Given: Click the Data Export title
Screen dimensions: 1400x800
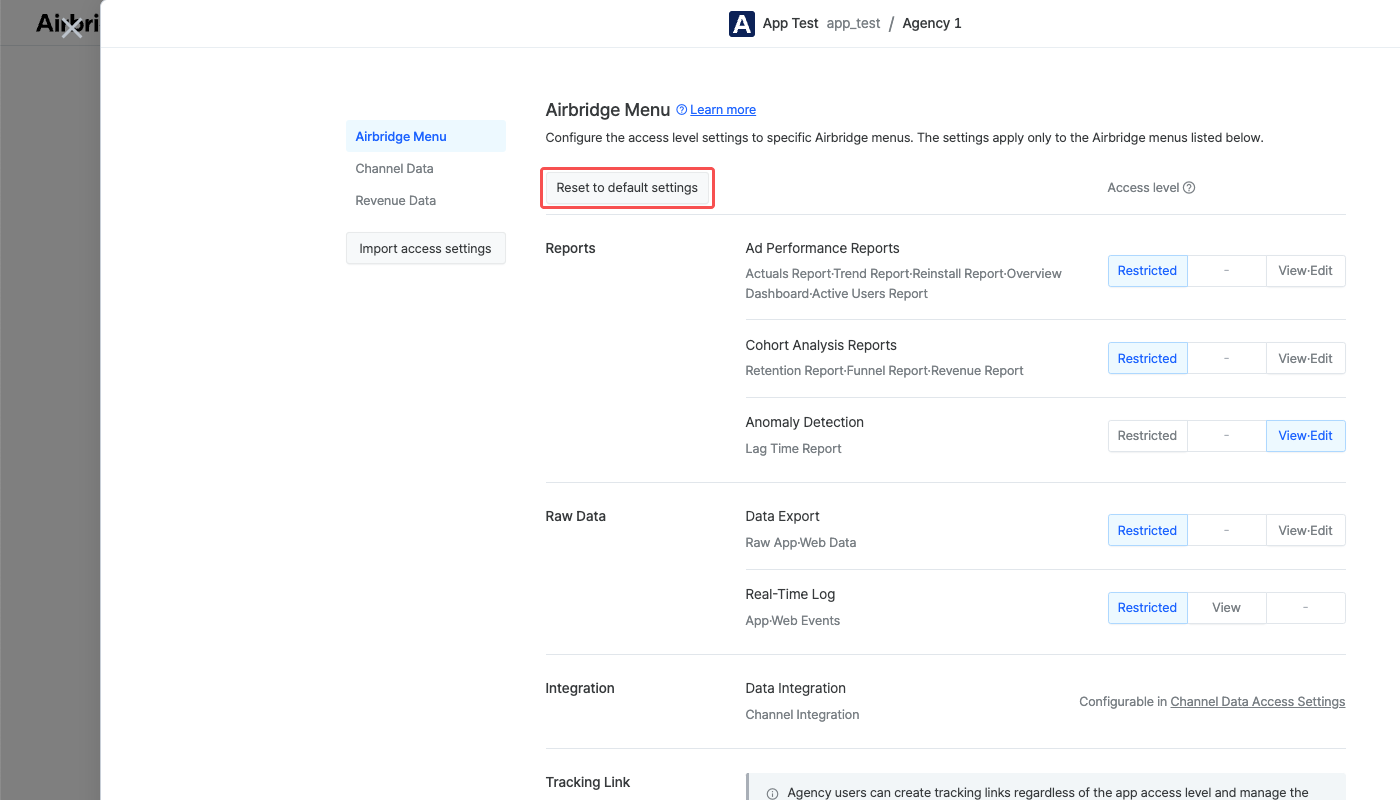Looking at the screenshot, I should [782, 516].
